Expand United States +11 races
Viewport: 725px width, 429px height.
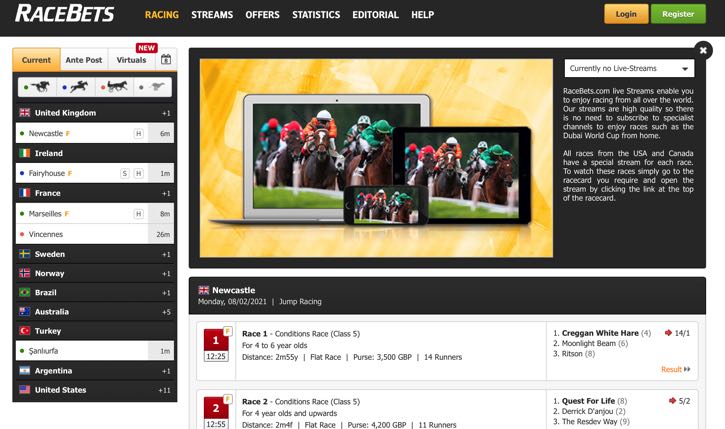coord(164,391)
